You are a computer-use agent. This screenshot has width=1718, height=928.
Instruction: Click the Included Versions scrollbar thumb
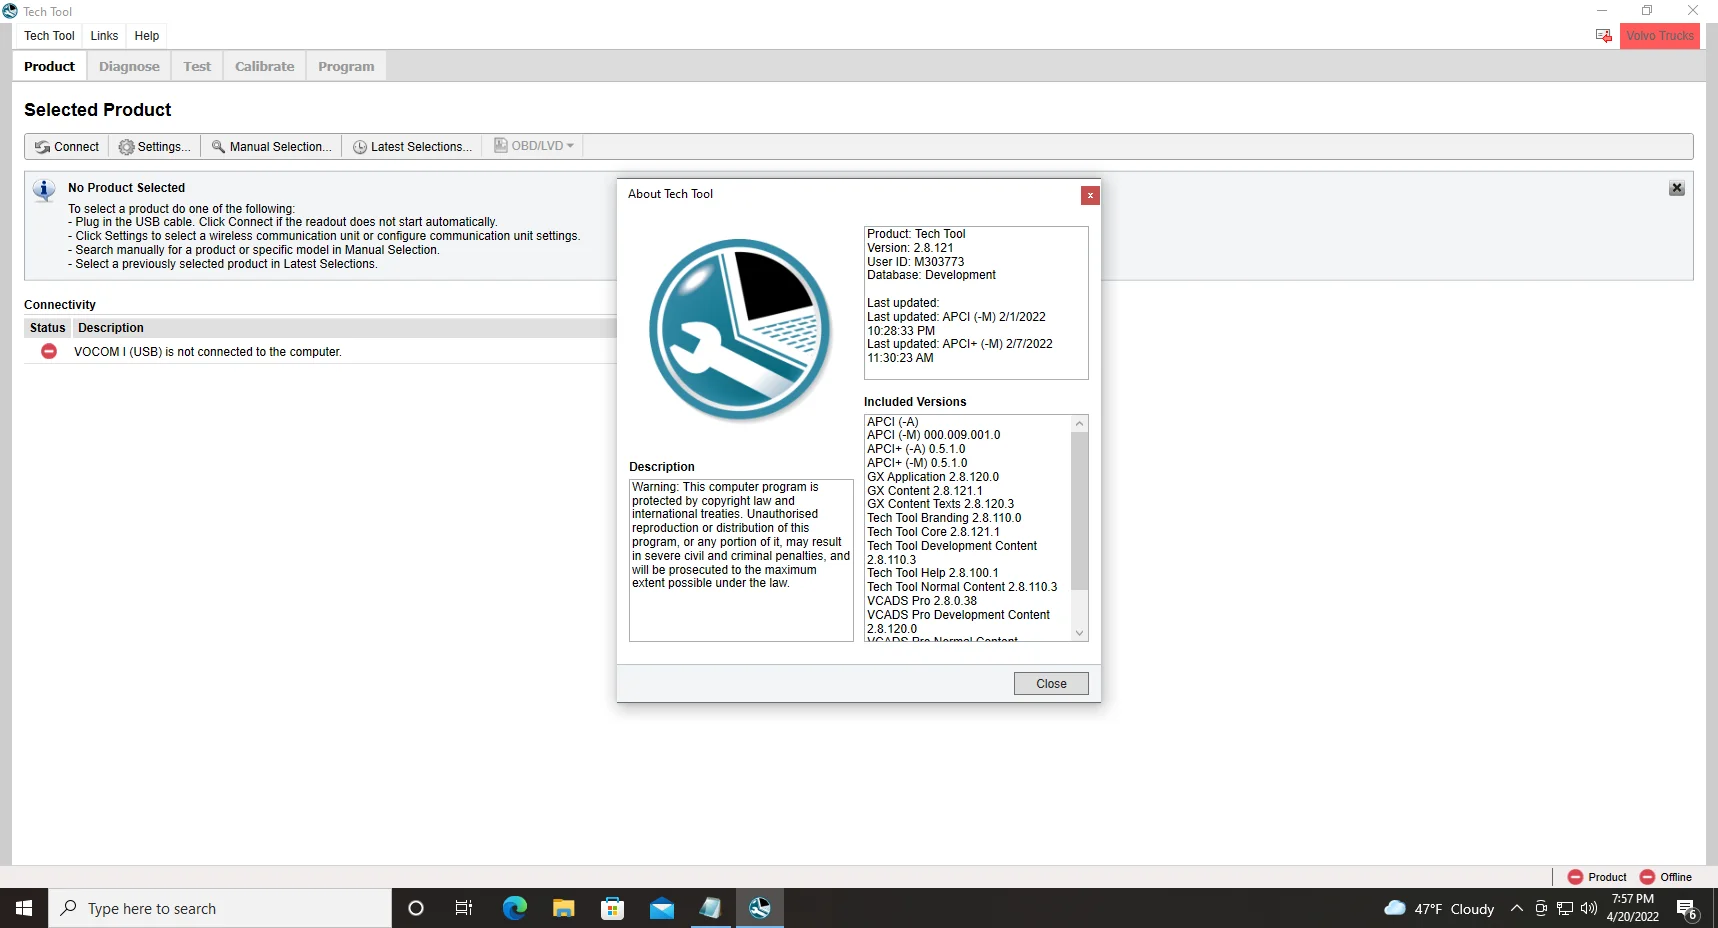1079,510
